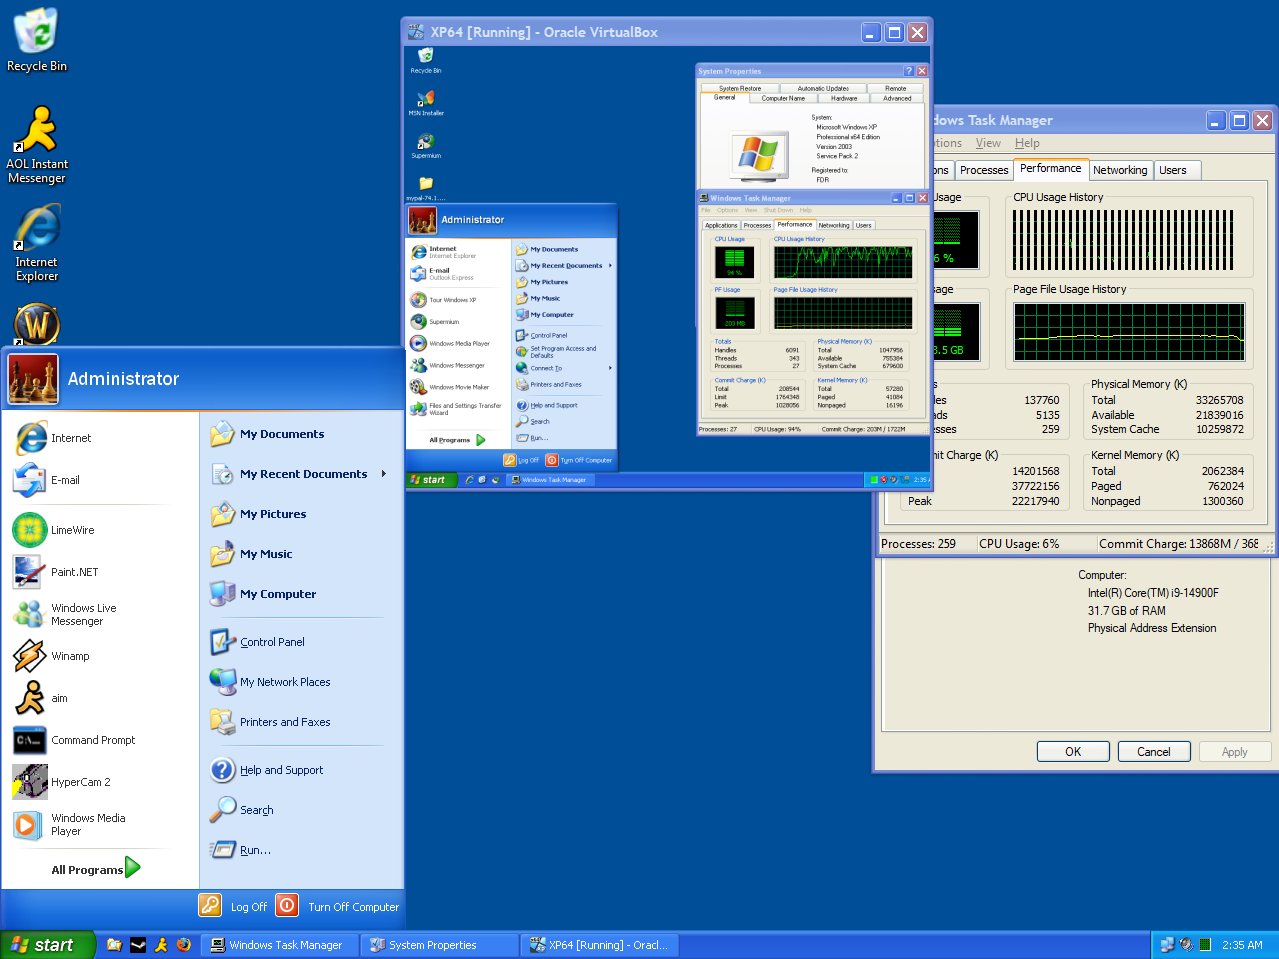Select the mypal-74 folder on guest desktop
This screenshot has height=959, width=1279.
[426, 188]
